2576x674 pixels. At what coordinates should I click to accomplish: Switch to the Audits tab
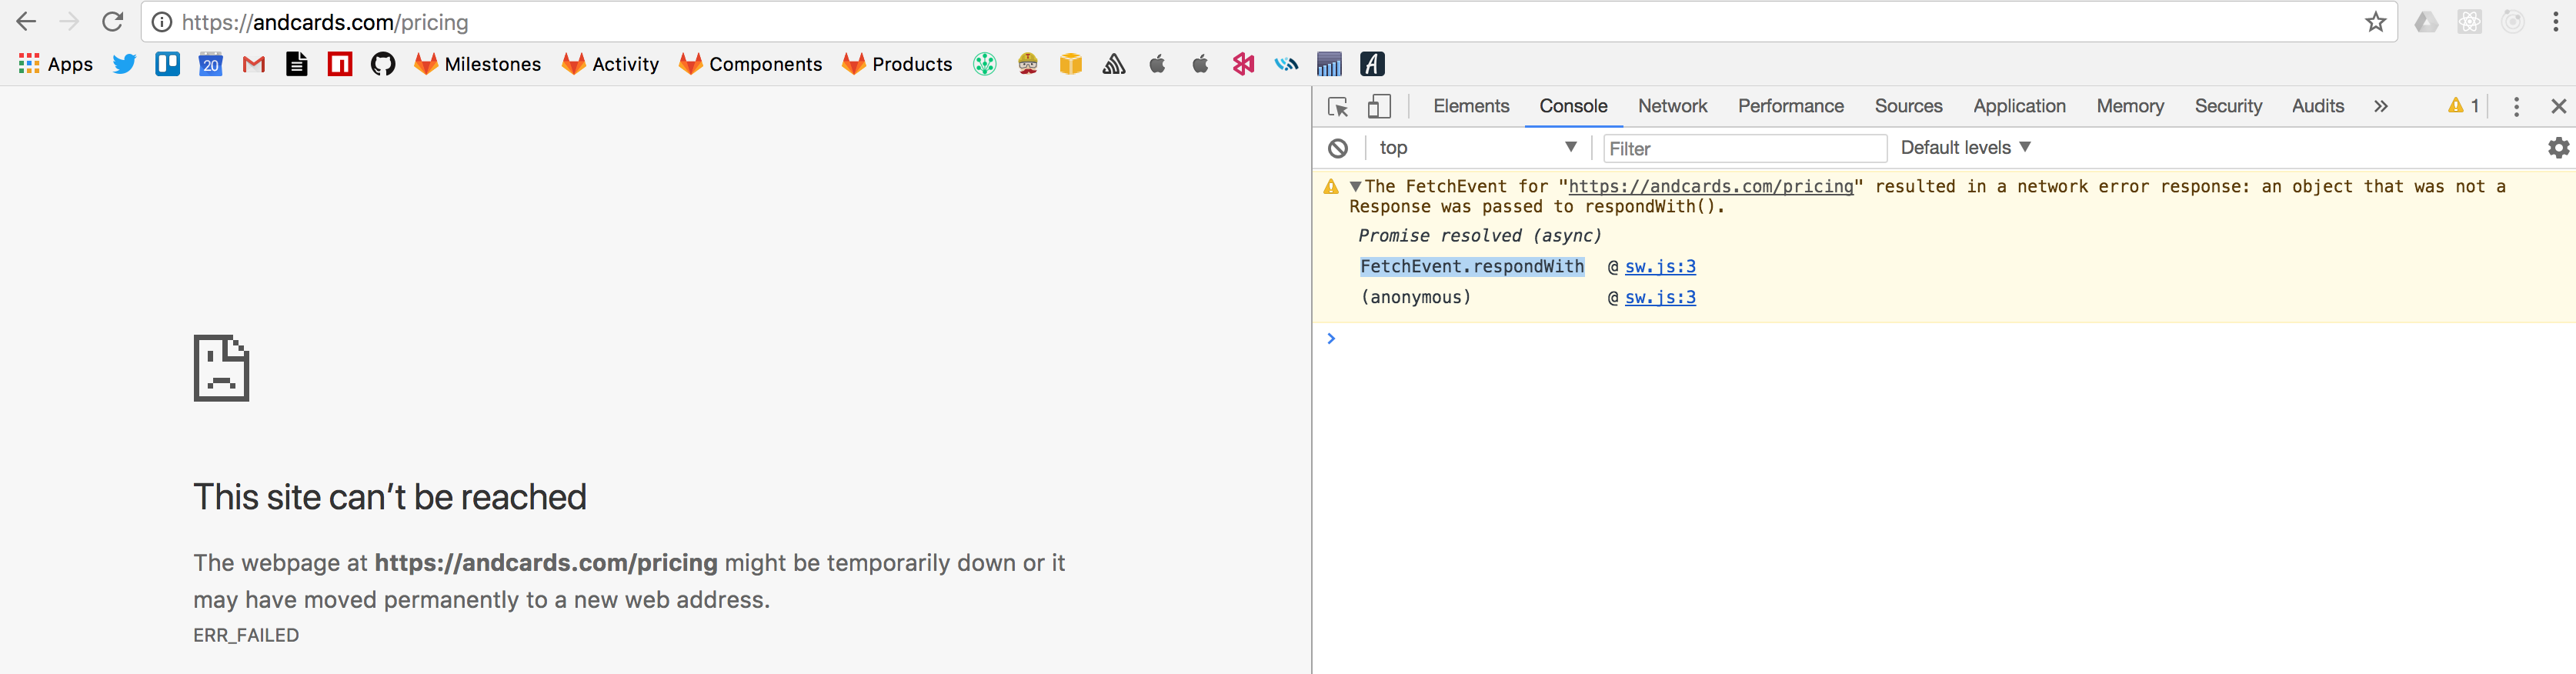tap(2317, 106)
